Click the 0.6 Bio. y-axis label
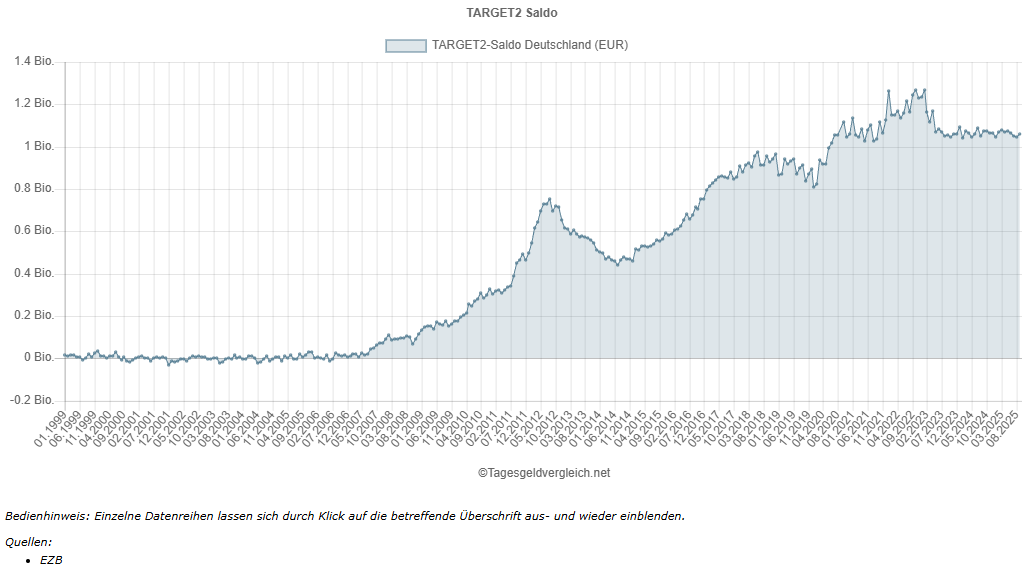This screenshot has height=565, width=1022. click(33, 231)
